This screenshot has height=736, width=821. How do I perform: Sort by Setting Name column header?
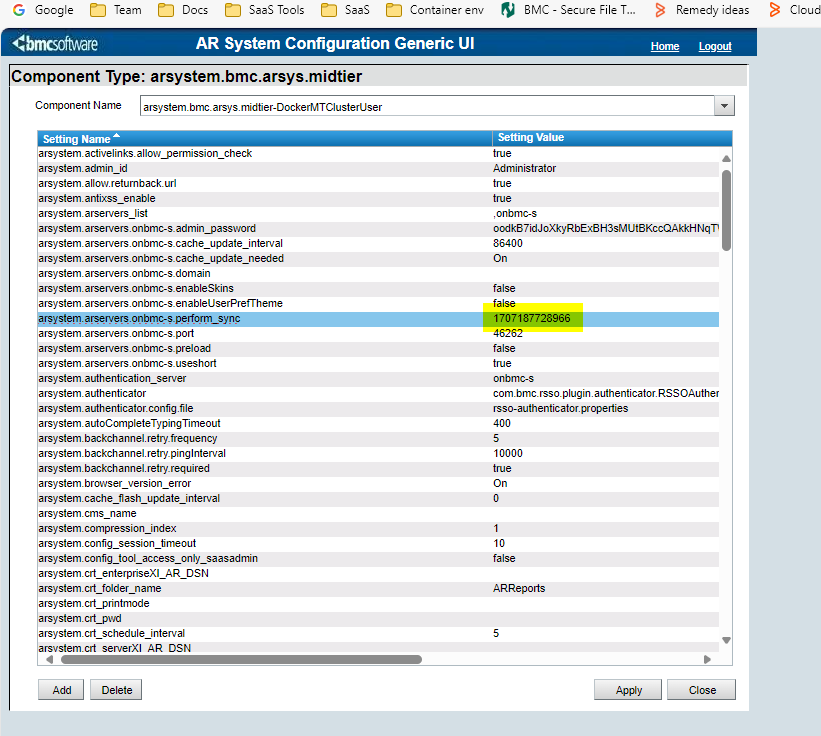(x=76, y=138)
